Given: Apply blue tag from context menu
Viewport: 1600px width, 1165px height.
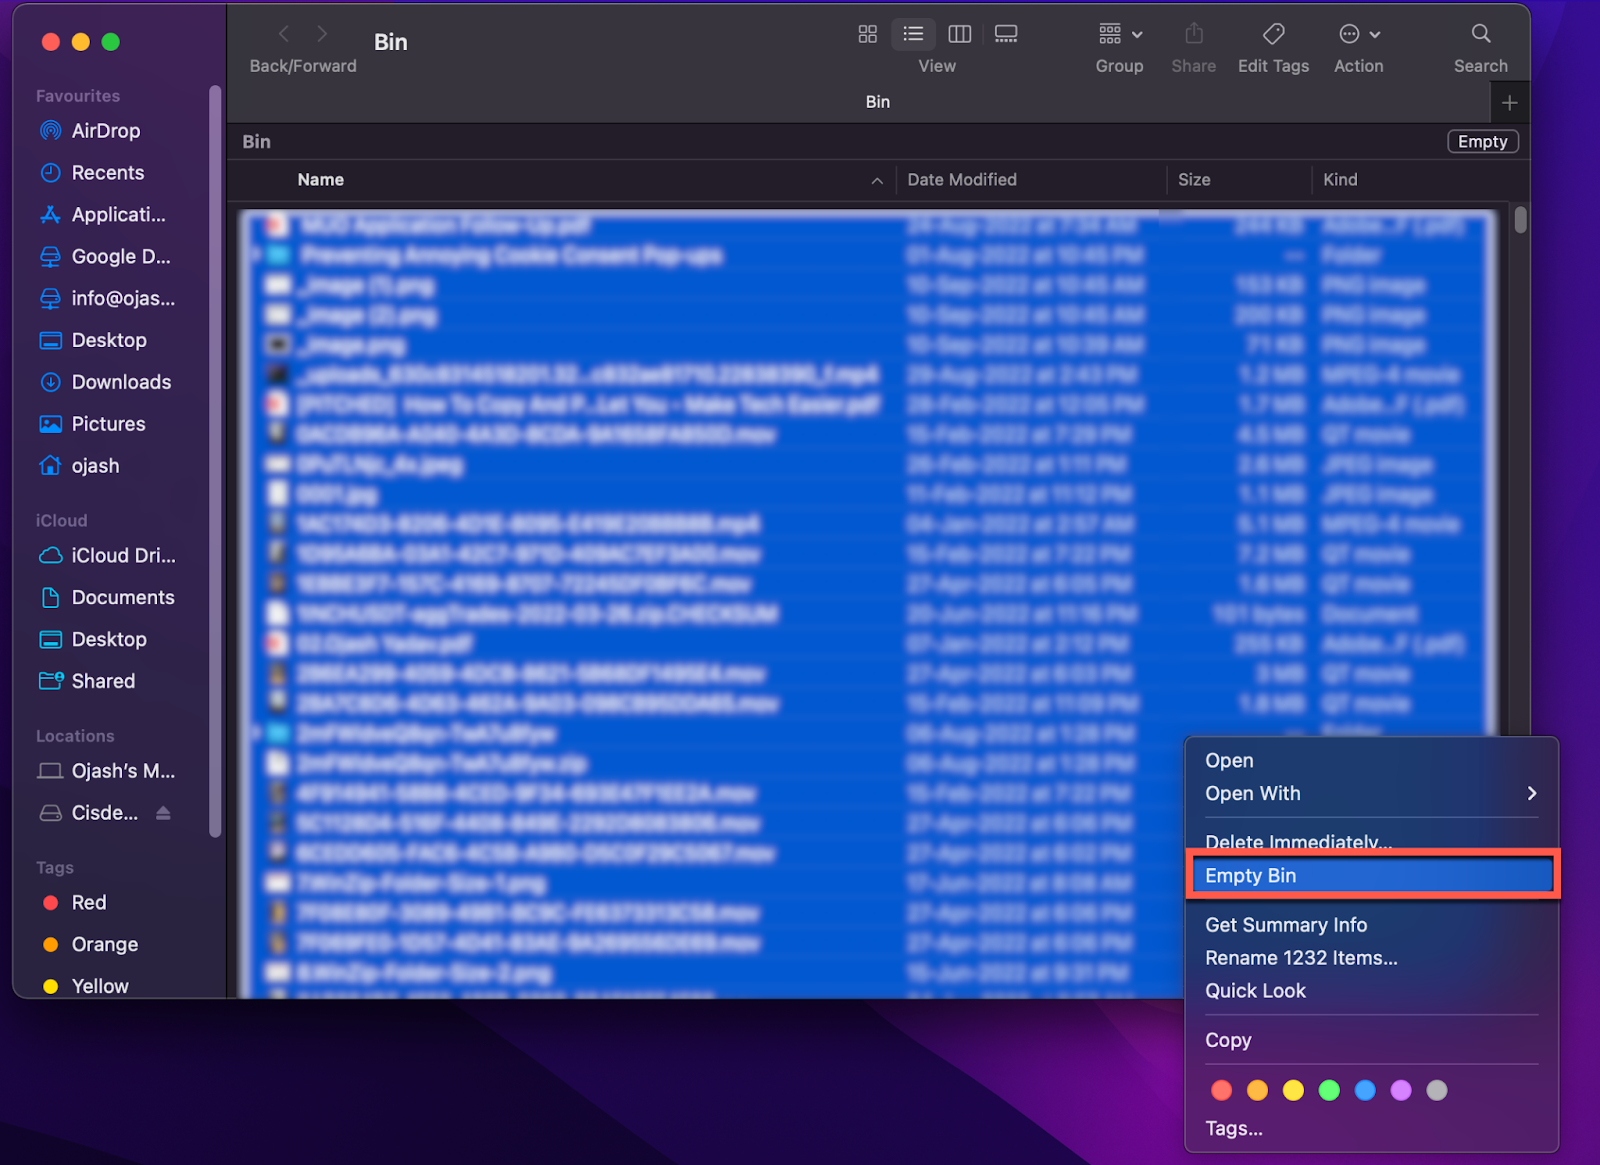Looking at the screenshot, I should pyautogui.click(x=1365, y=1091).
